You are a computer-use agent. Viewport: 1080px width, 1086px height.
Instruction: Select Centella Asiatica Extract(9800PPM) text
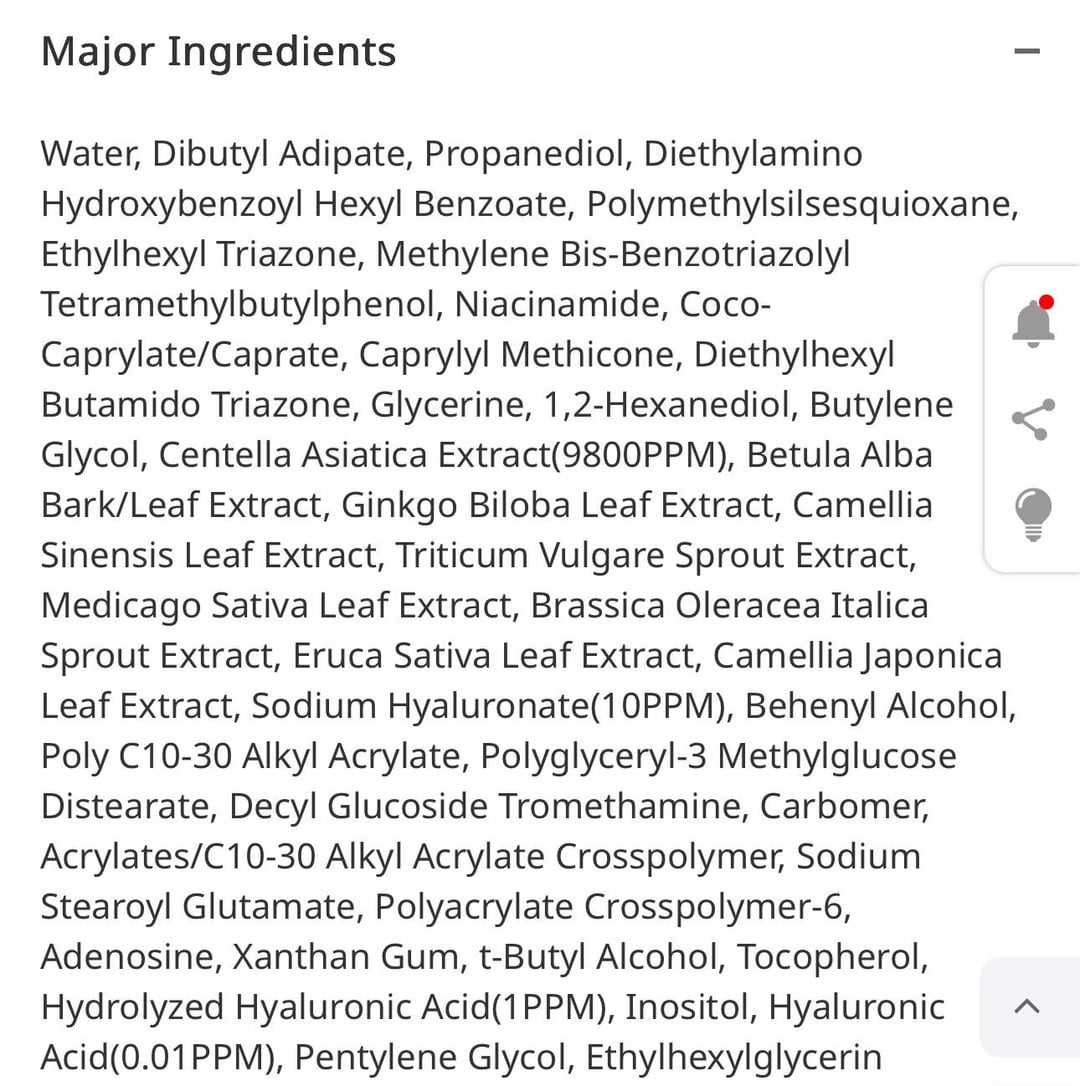click(442, 455)
